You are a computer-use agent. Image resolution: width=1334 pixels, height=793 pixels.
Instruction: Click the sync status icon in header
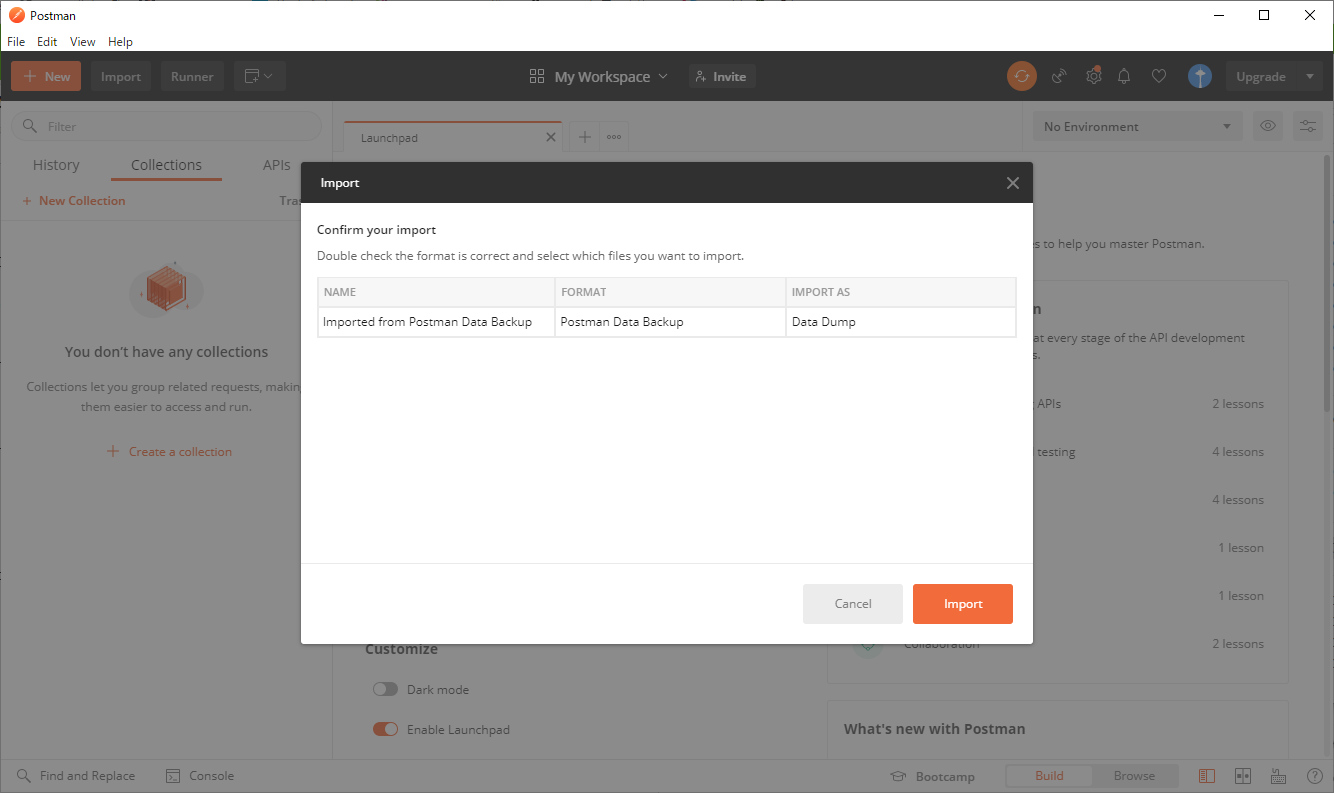click(x=1022, y=76)
